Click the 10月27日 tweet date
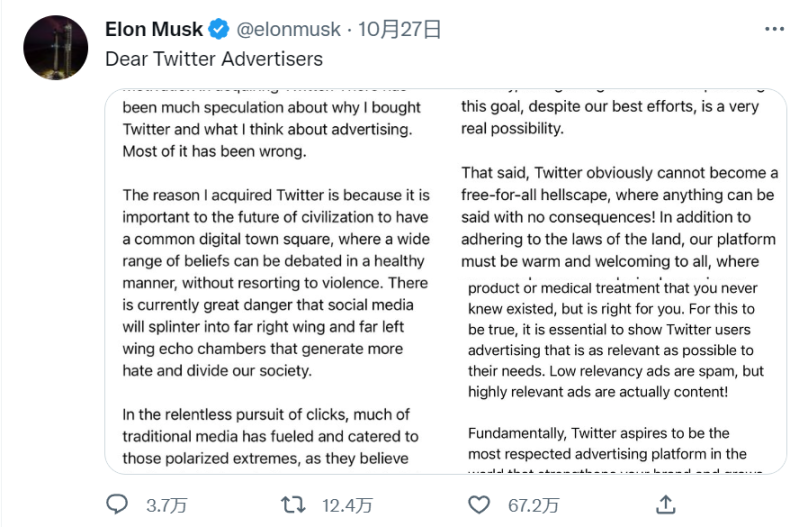This screenshot has width=808, height=527. pyautogui.click(x=400, y=30)
